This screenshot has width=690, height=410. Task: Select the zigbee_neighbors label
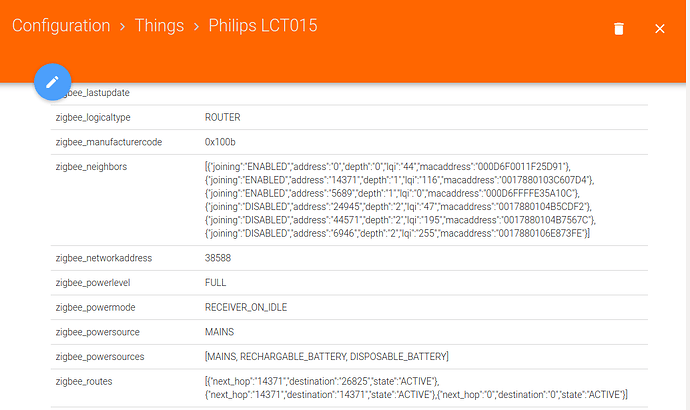(x=91, y=167)
